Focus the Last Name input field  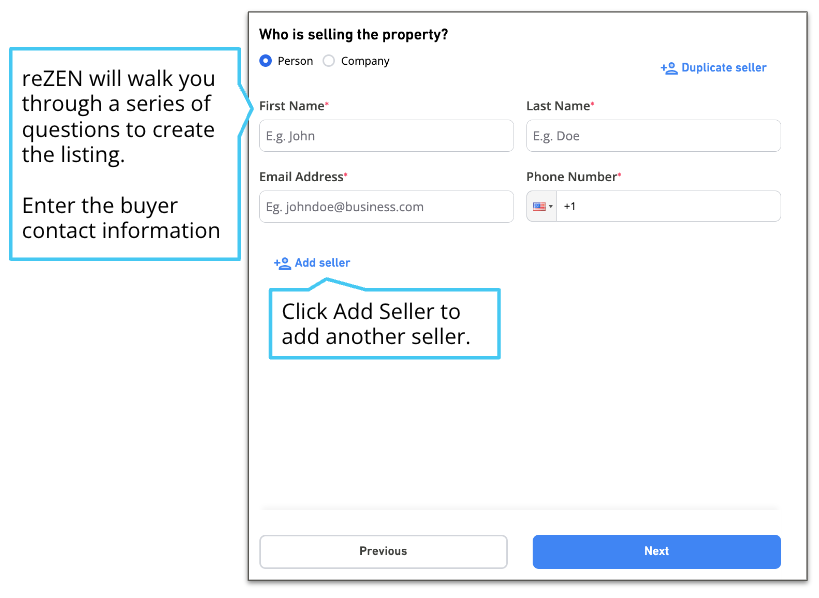pyautogui.click(x=653, y=136)
